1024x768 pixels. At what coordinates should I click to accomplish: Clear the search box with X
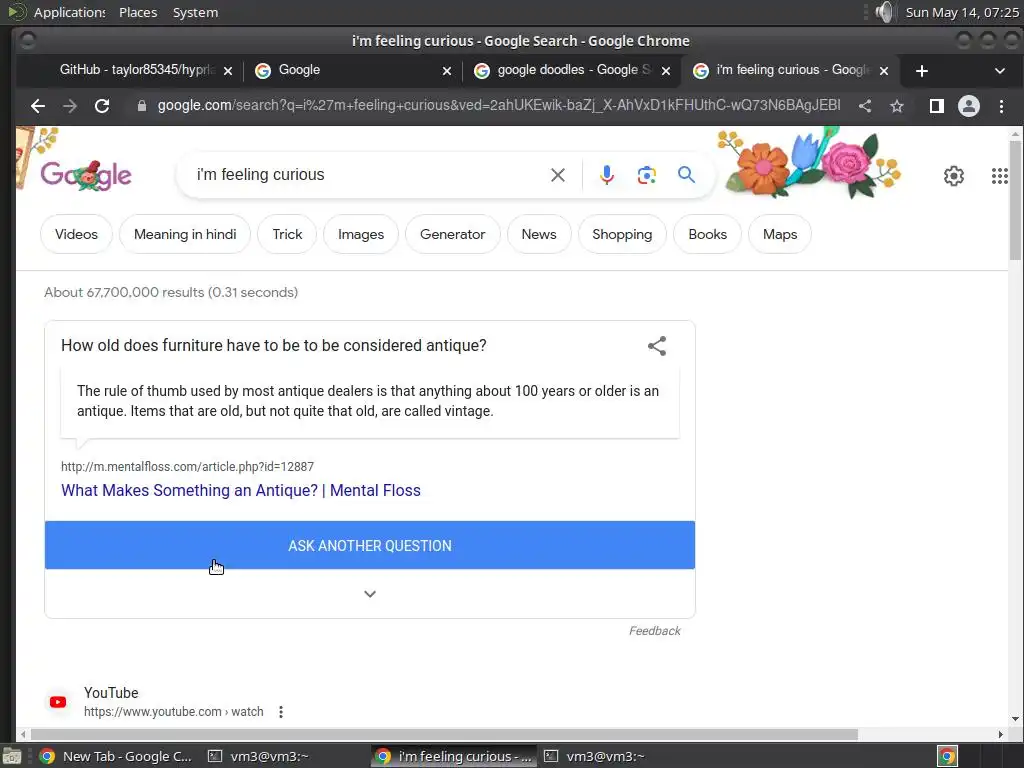(x=558, y=175)
